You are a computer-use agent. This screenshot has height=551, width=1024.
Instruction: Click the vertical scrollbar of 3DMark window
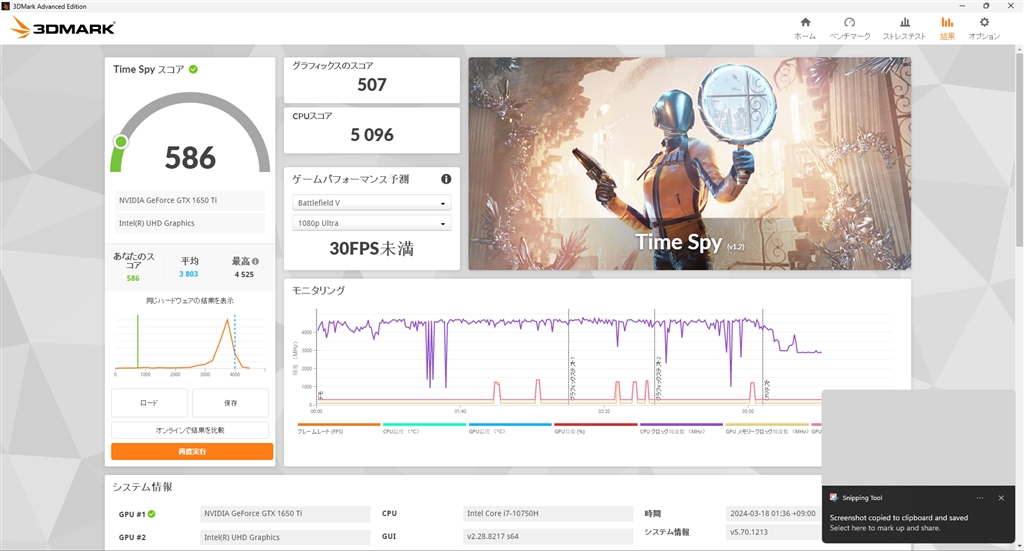point(1019,150)
